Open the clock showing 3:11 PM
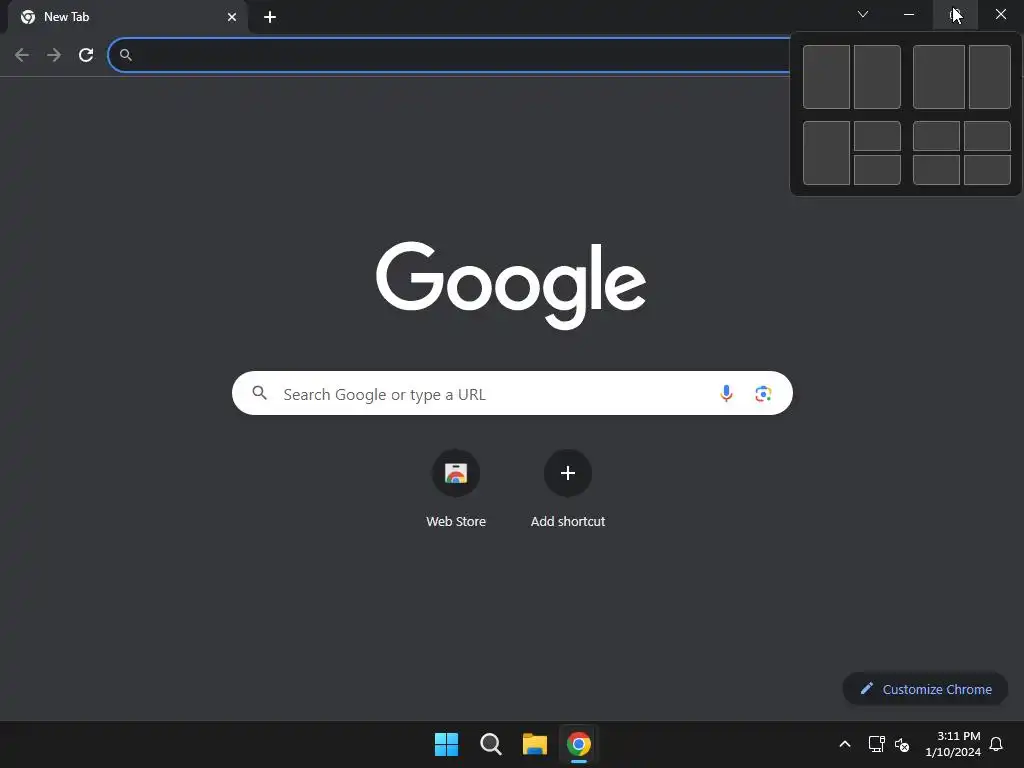The width and height of the screenshot is (1024, 768). tap(953, 744)
